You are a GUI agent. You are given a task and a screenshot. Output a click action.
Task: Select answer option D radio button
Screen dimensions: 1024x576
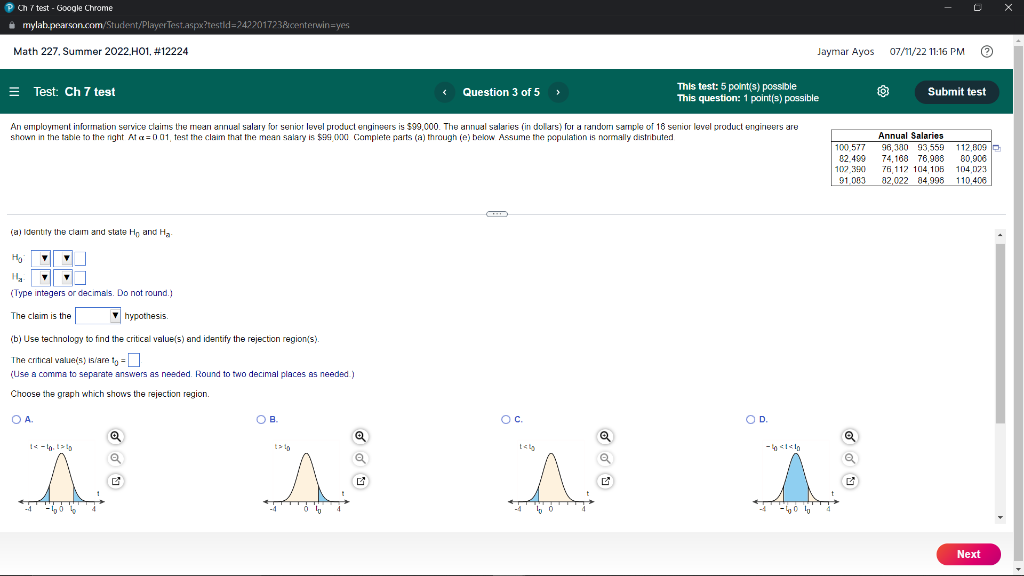click(750, 419)
